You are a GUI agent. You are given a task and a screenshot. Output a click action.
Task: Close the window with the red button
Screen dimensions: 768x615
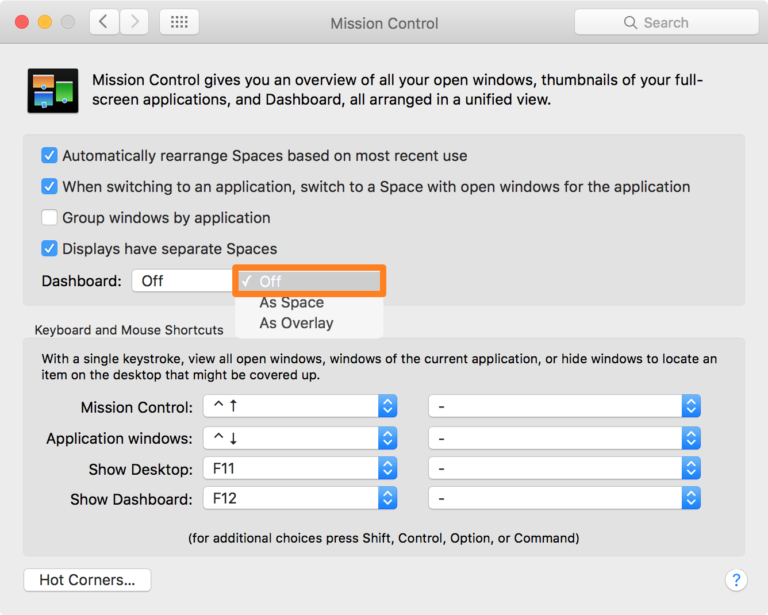[22, 22]
